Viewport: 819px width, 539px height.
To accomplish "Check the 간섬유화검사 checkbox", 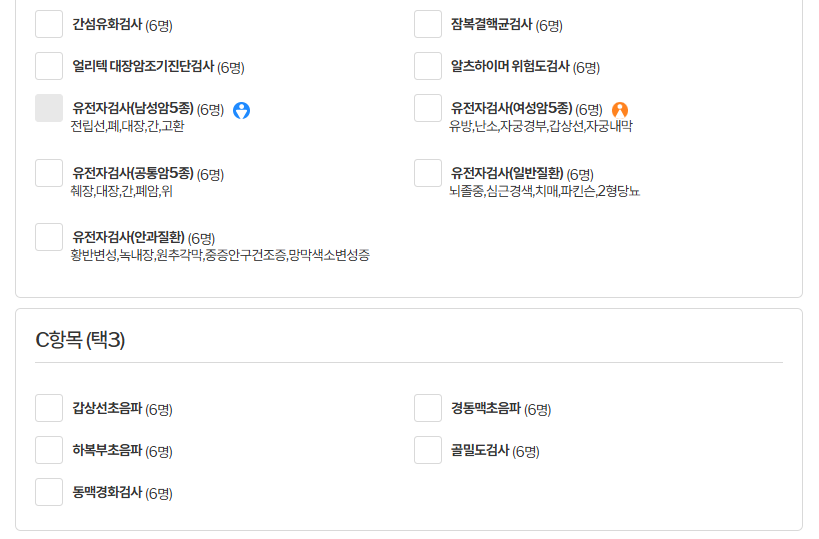I will pyautogui.click(x=49, y=24).
